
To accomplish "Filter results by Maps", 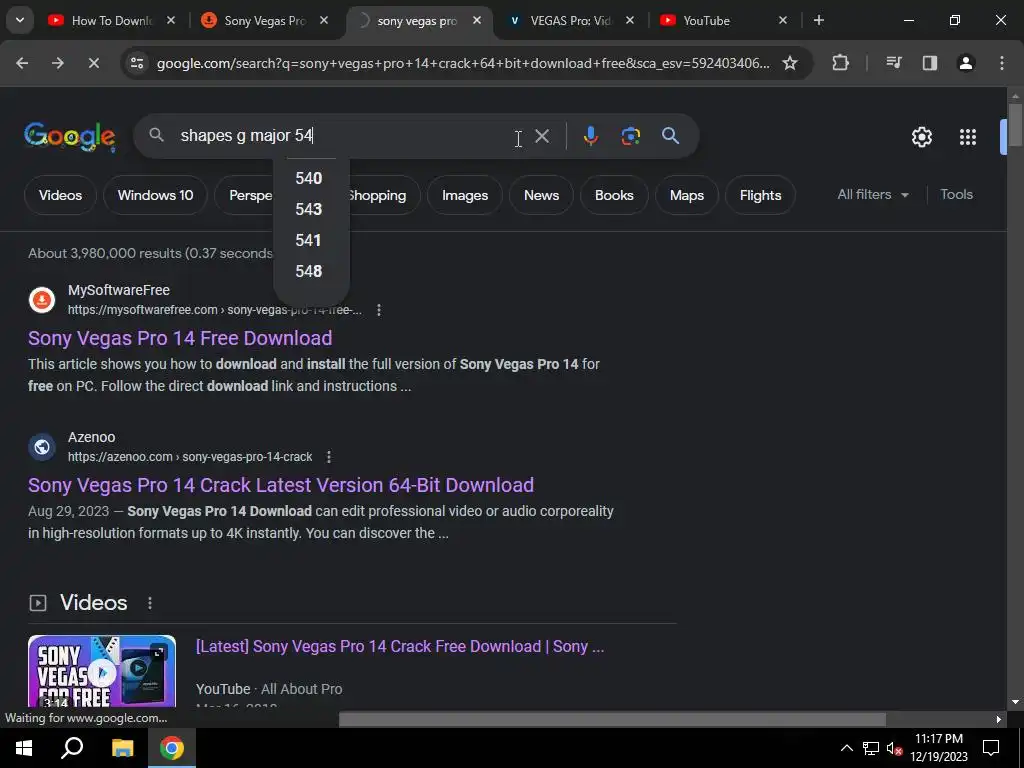I will click(x=687, y=195).
